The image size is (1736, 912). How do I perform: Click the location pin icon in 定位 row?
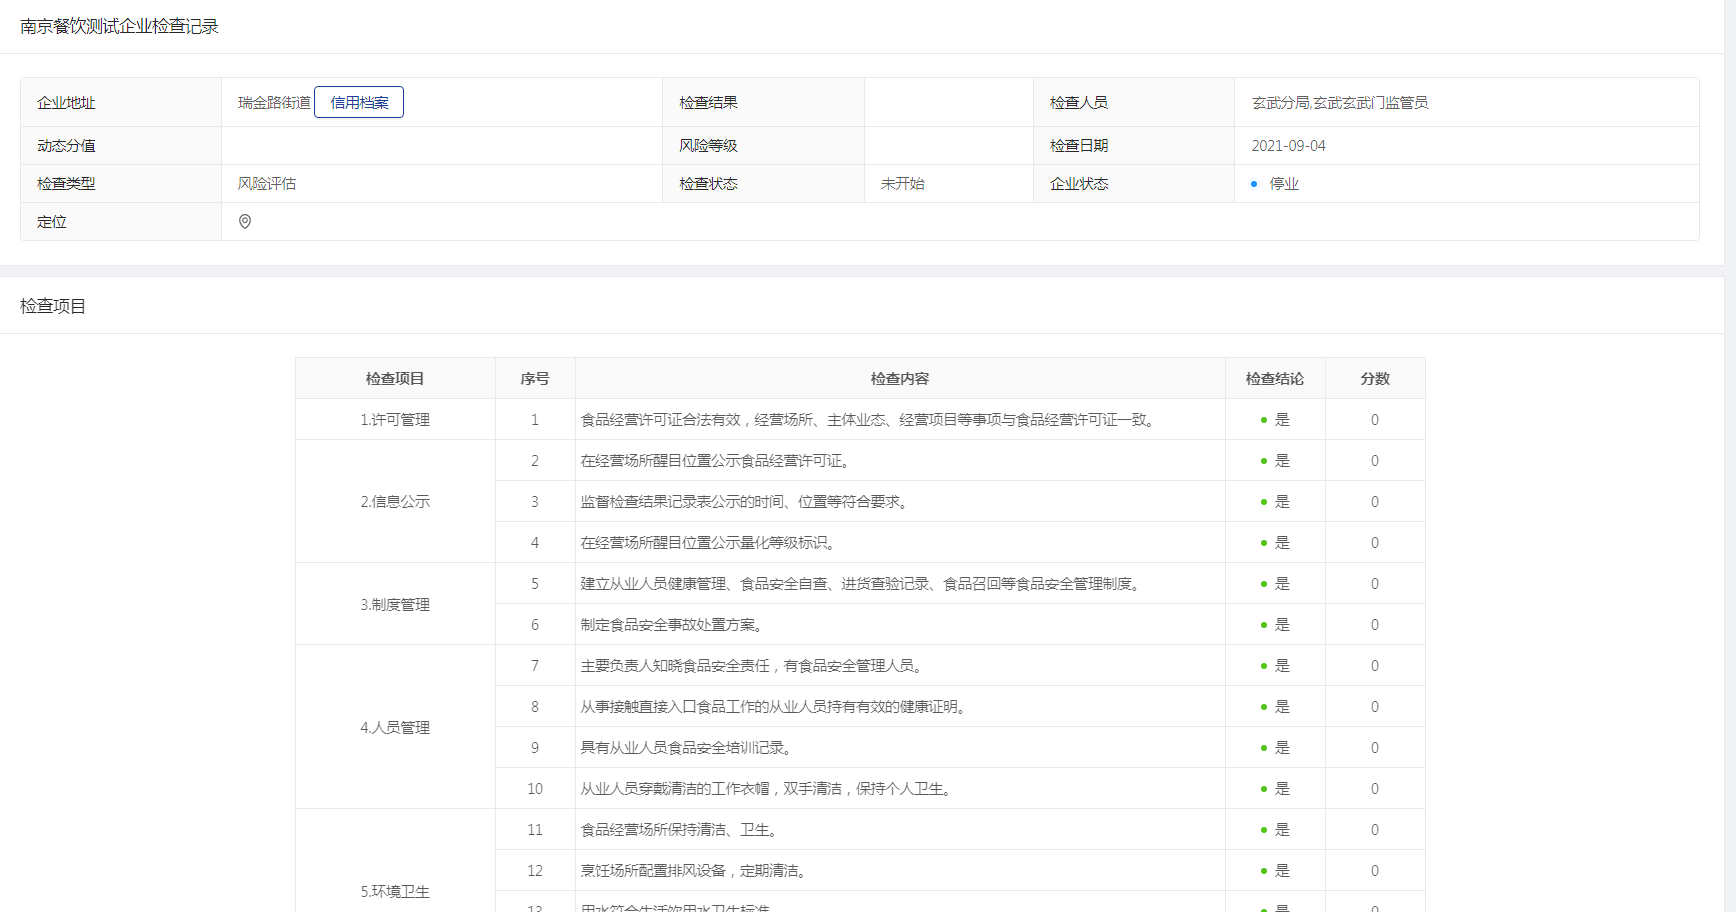click(x=245, y=222)
